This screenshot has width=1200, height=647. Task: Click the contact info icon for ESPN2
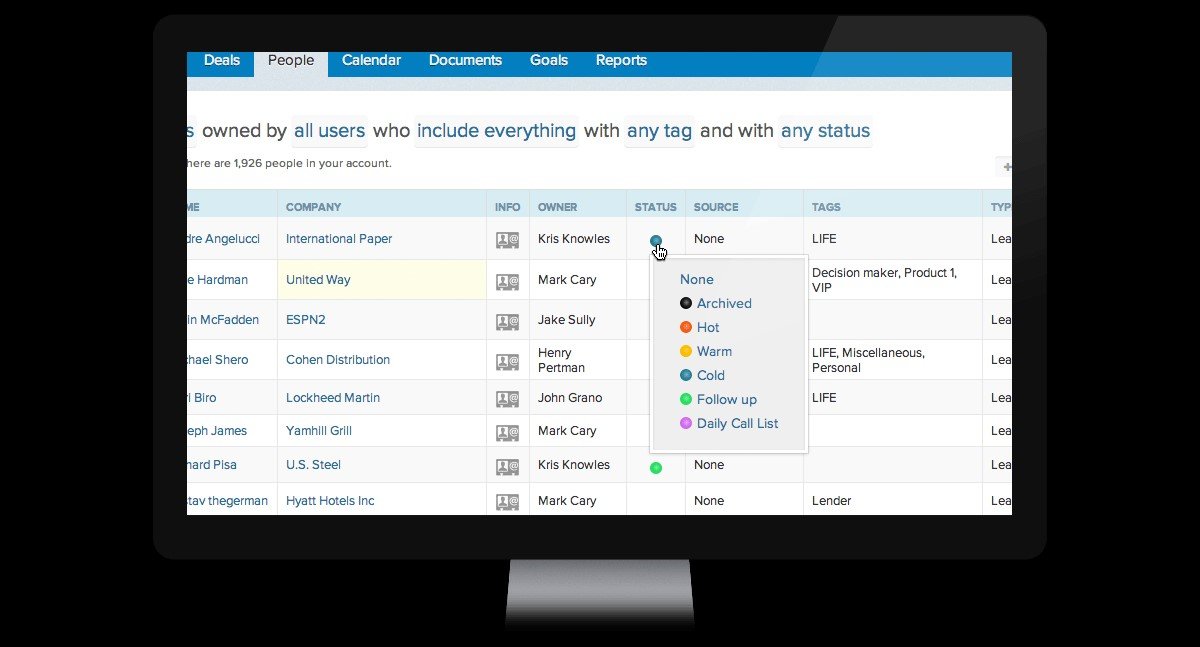507,321
